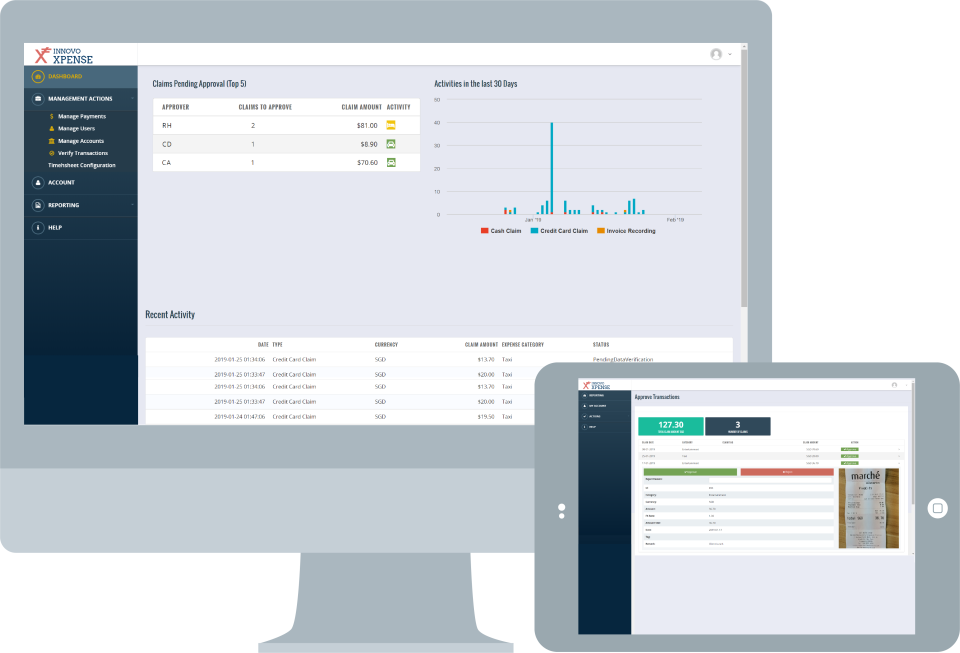Expand the Management Actions chevron
Image resolution: width=960 pixels, height=653 pixels.
tap(132, 99)
